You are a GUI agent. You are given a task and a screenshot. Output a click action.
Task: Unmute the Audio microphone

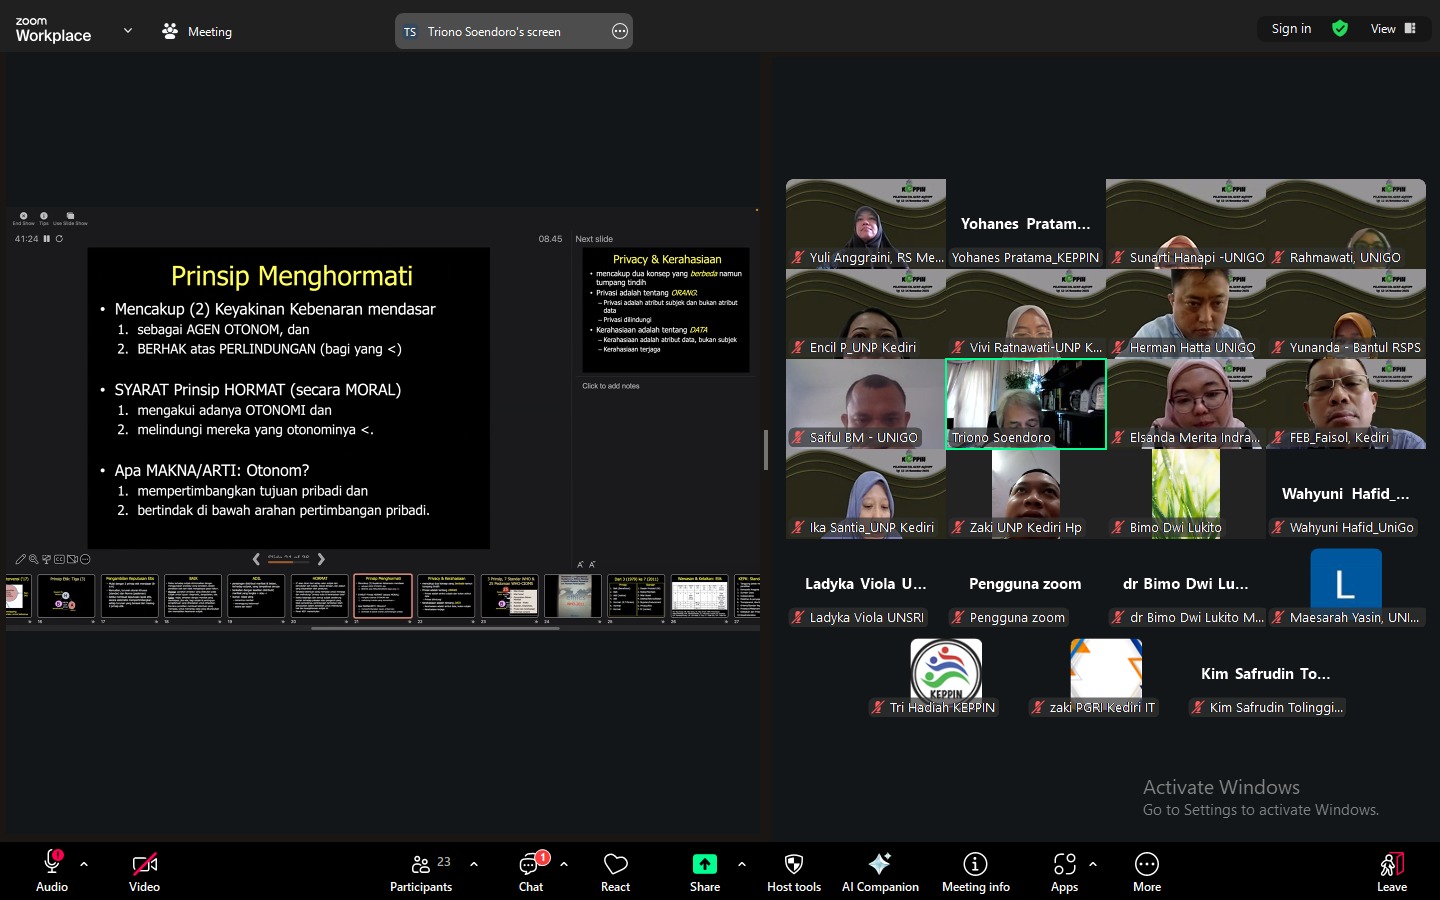pos(52,864)
